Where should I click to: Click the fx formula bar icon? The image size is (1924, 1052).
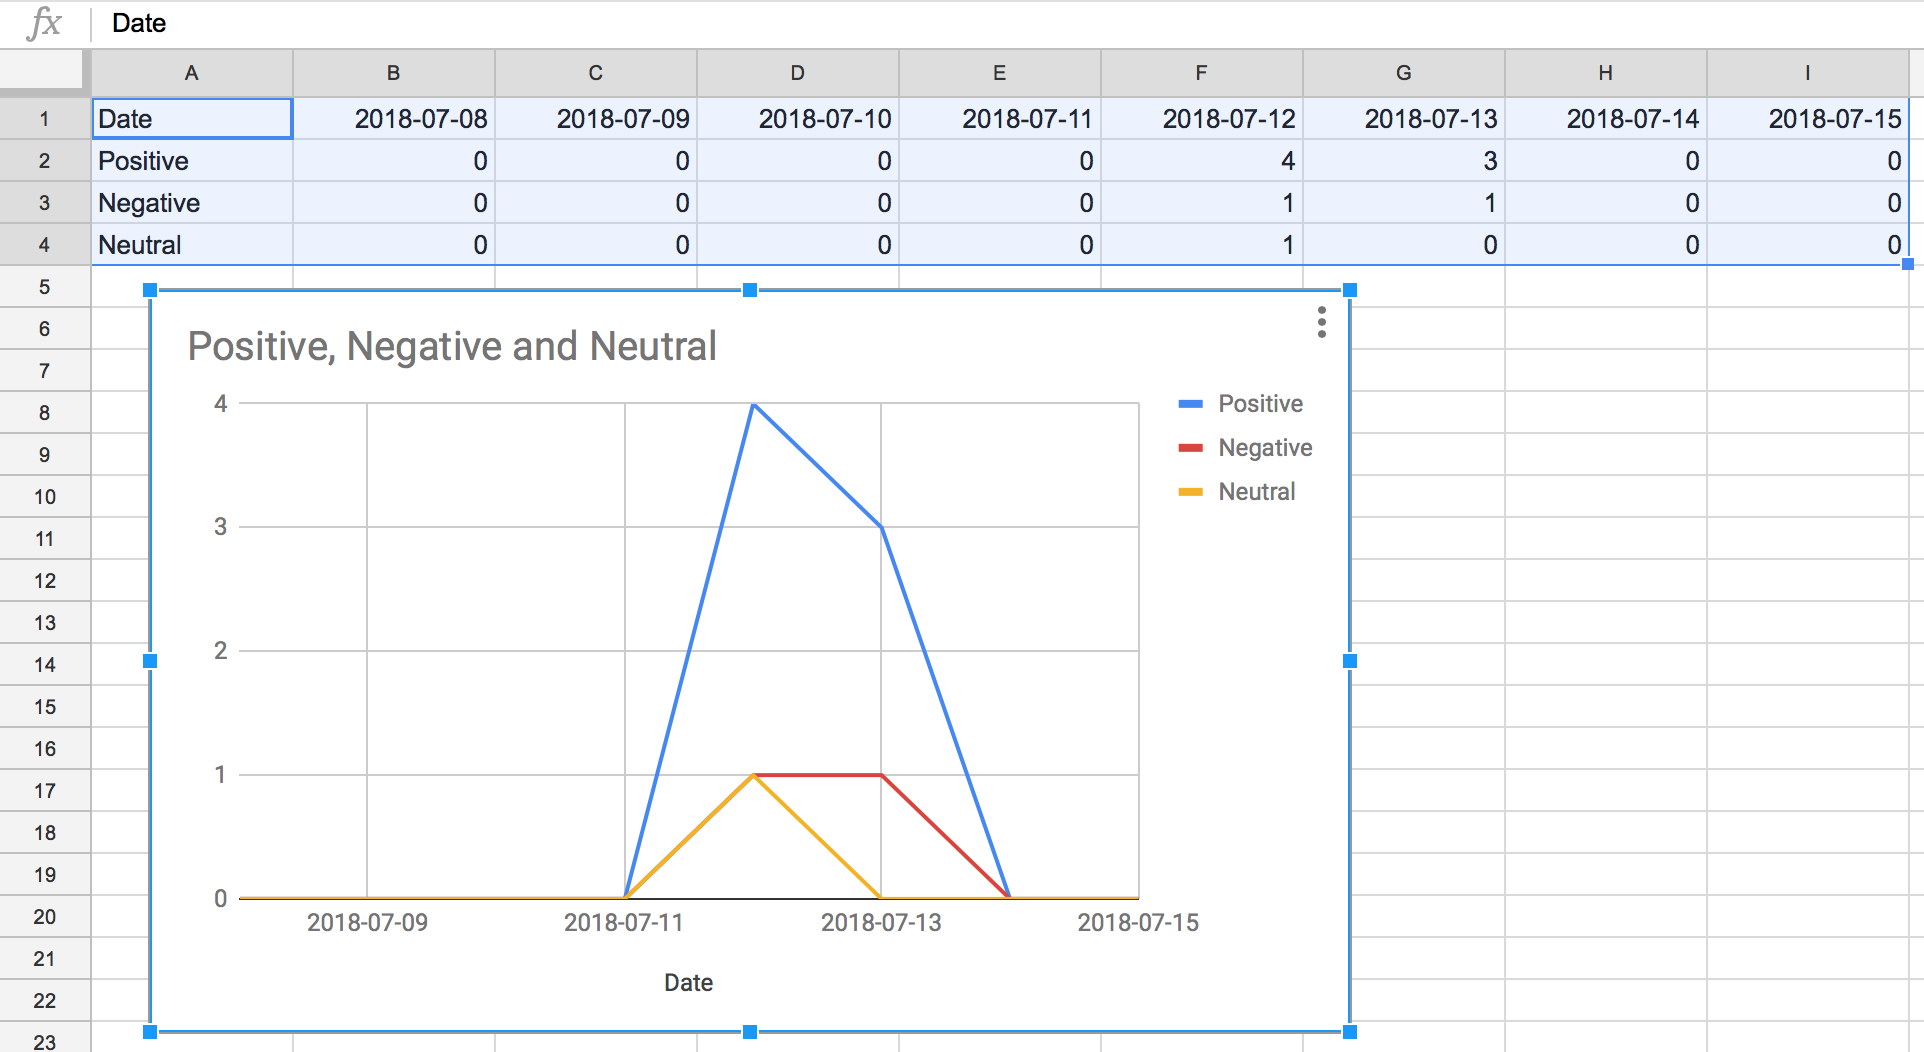coord(44,23)
